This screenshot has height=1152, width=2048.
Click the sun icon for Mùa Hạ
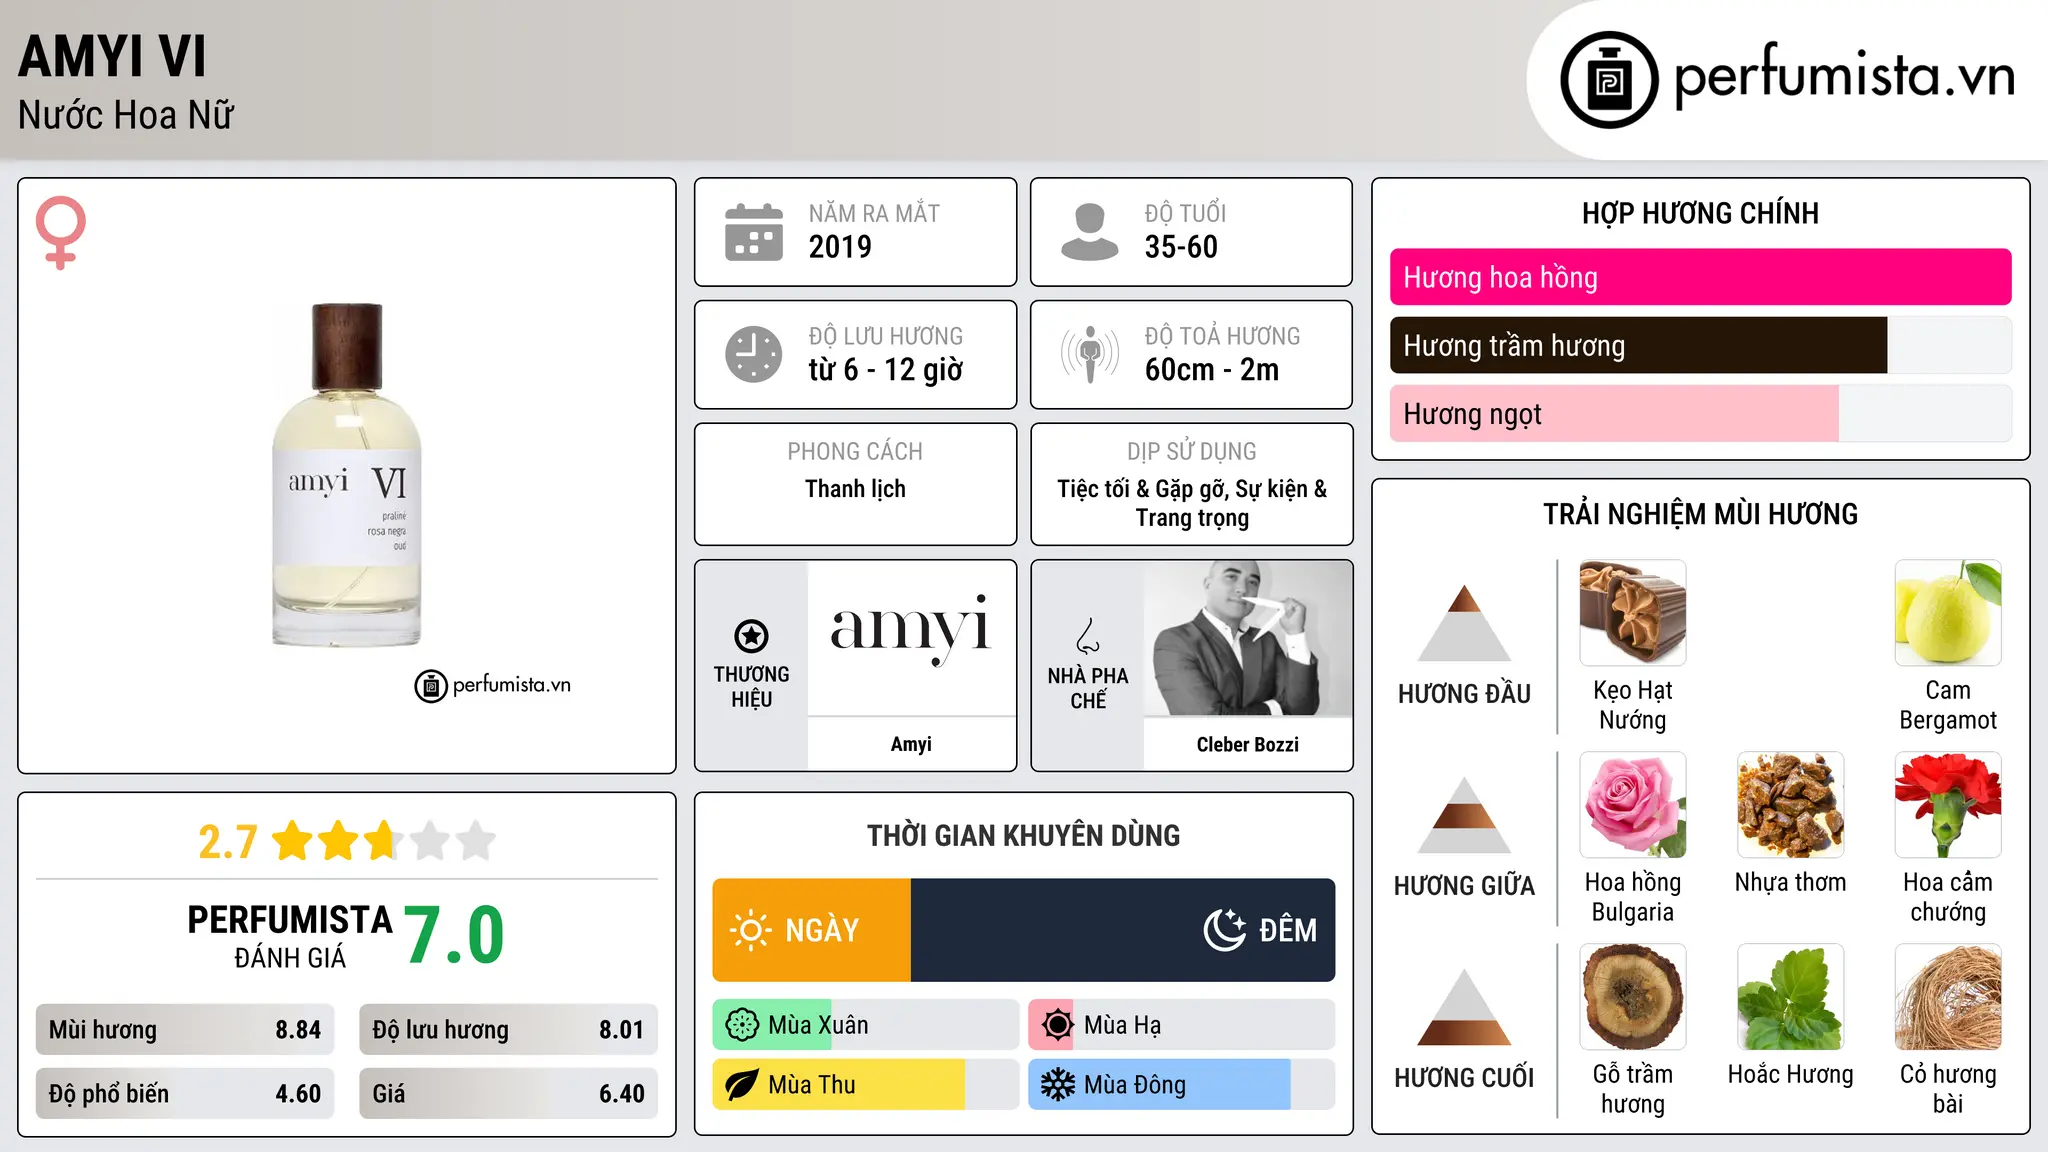[1057, 1025]
